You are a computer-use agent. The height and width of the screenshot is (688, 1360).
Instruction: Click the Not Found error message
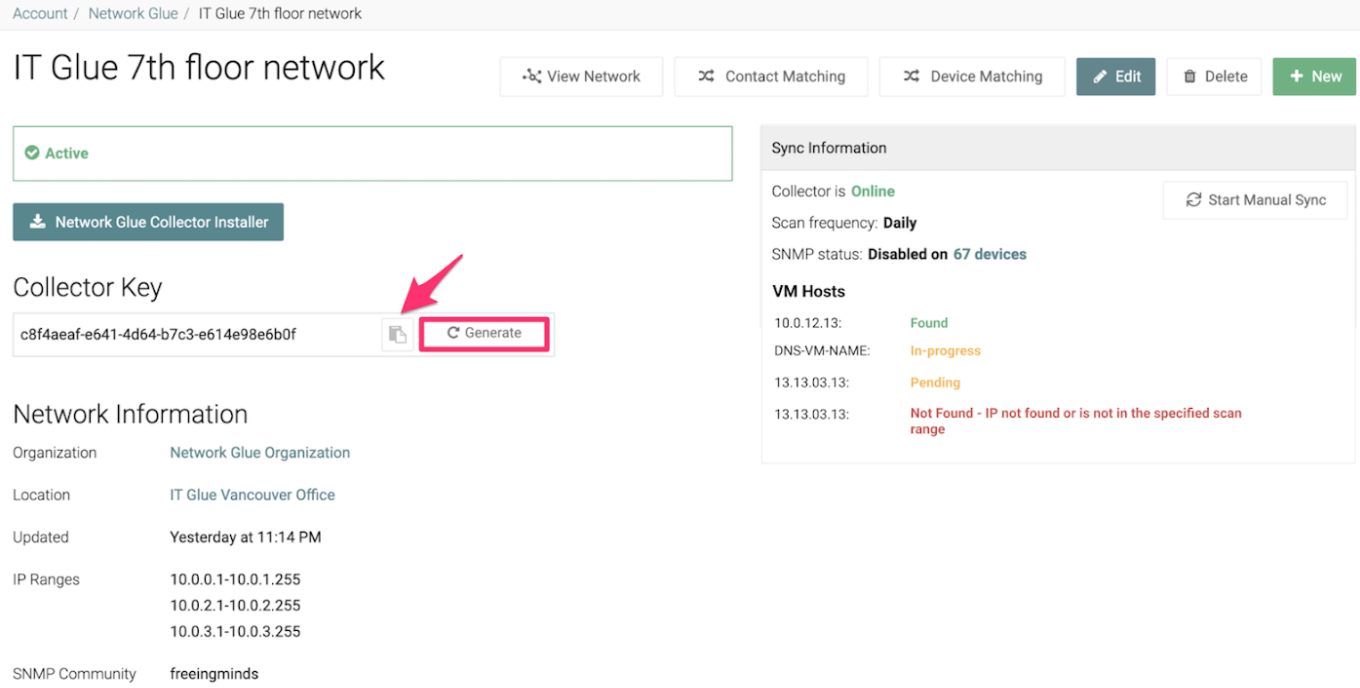click(x=1076, y=421)
